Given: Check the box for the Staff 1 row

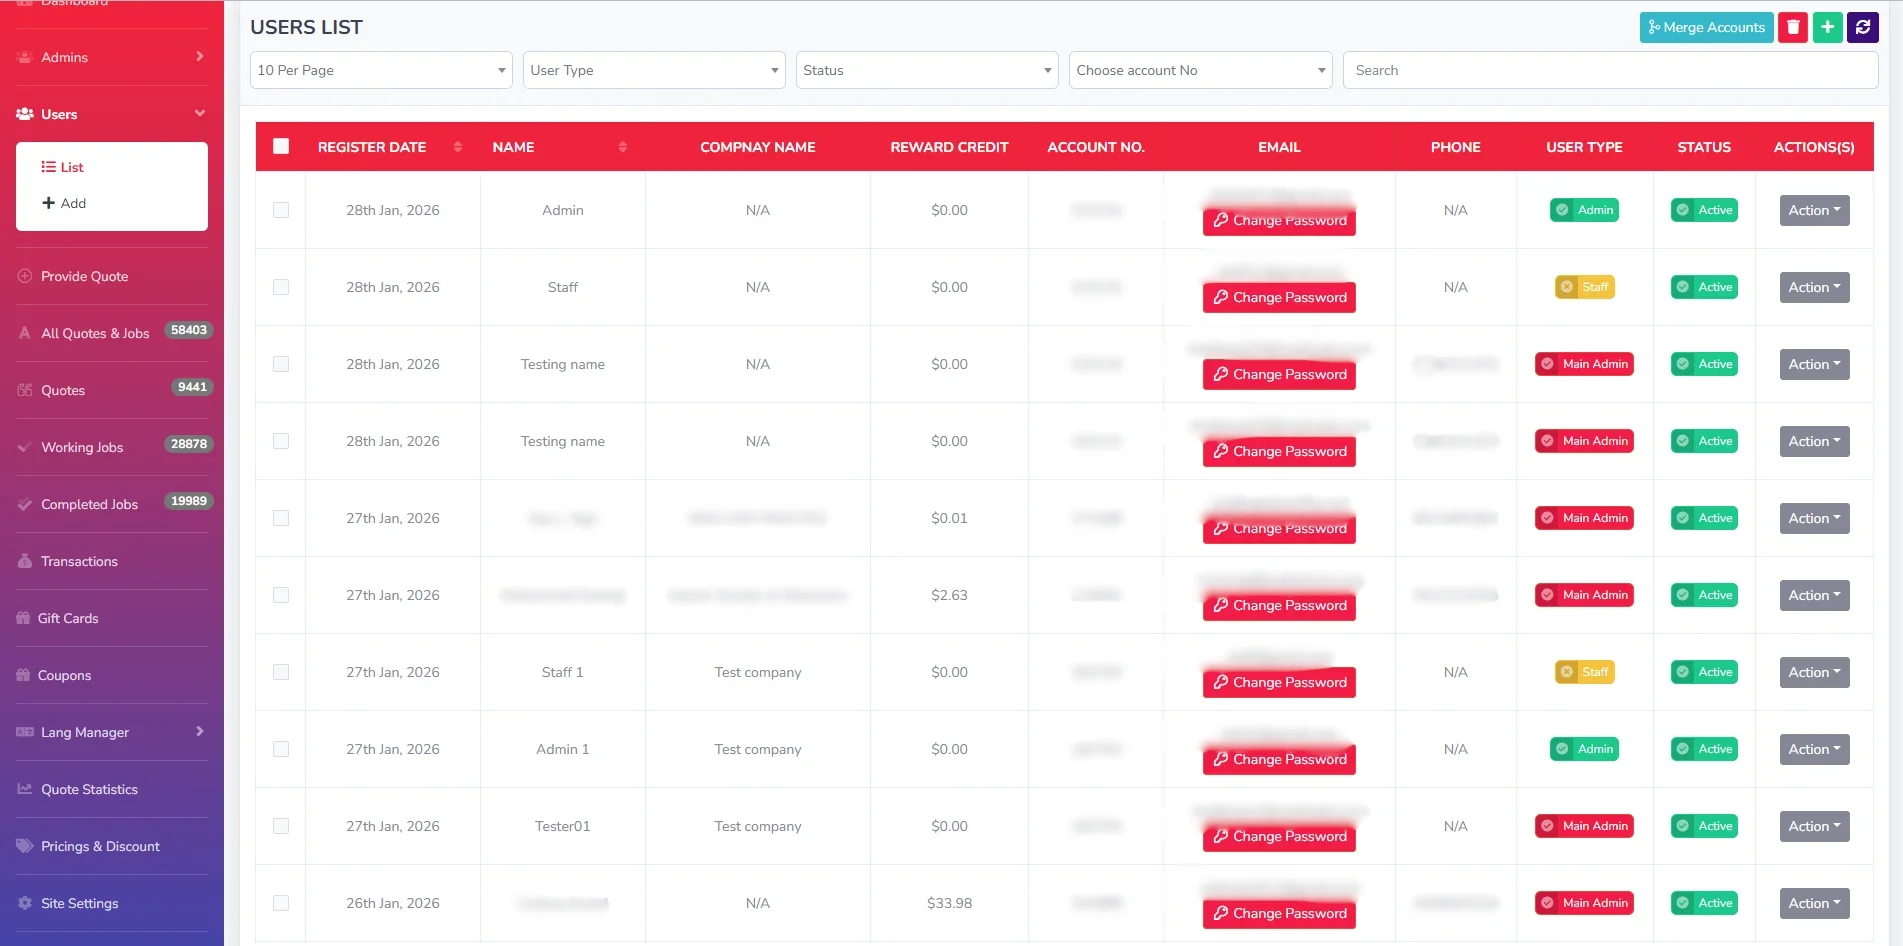Looking at the screenshot, I should [281, 672].
